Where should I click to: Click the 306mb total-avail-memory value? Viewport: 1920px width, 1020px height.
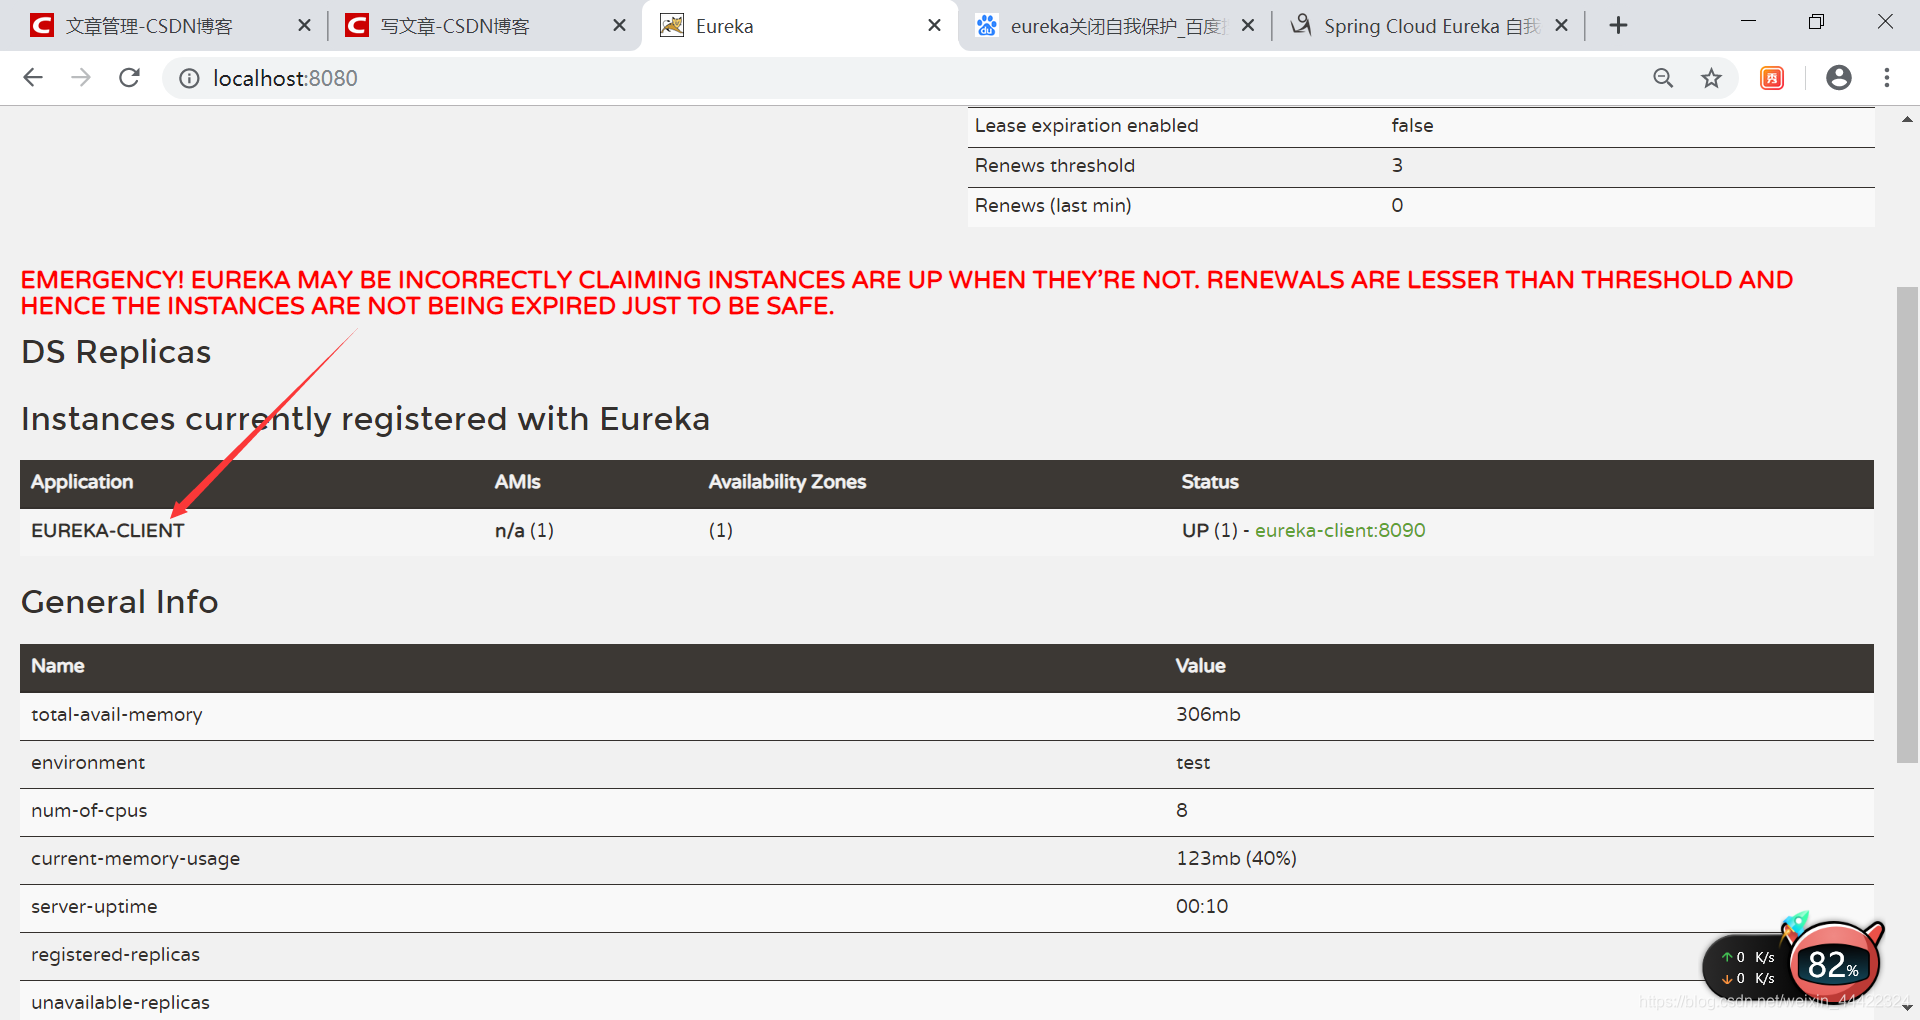point(1208,715)
